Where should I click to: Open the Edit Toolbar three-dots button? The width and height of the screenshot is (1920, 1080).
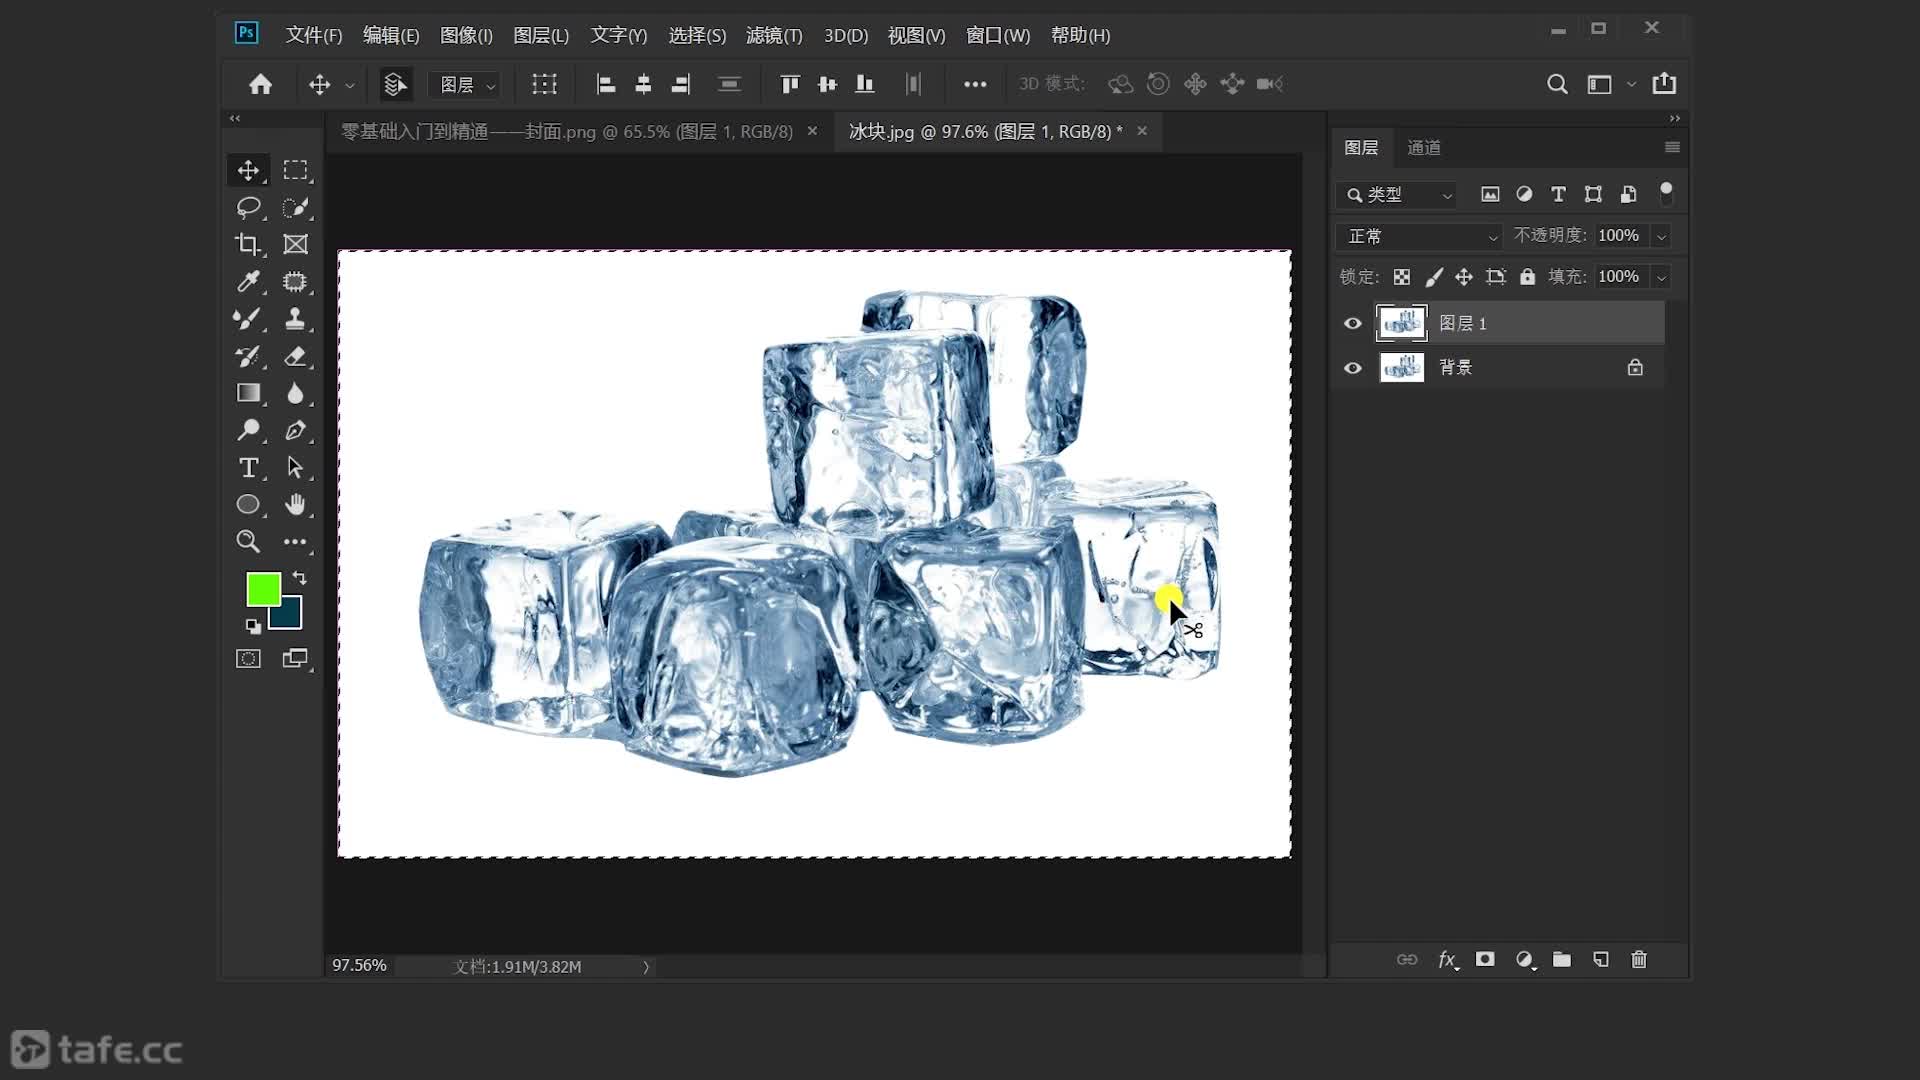tap(295, 541)
